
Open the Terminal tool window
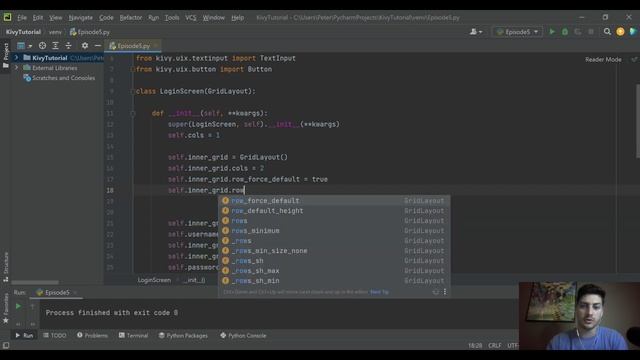133,336
